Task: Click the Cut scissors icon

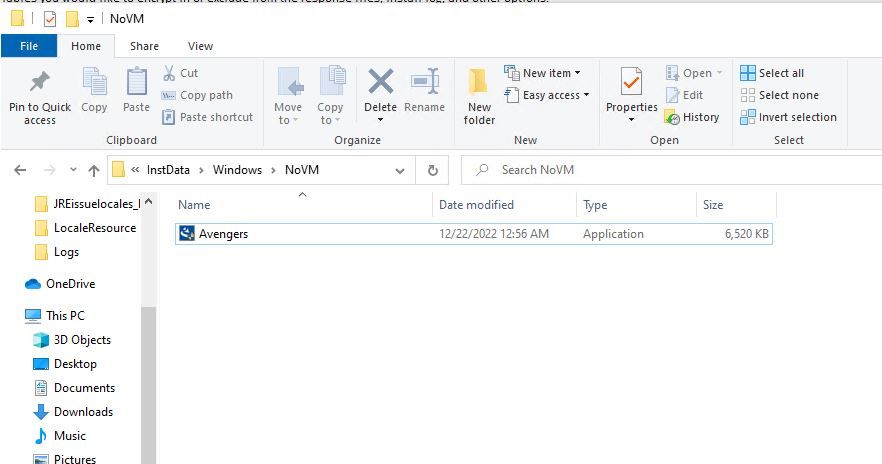Action: point(169,73)
